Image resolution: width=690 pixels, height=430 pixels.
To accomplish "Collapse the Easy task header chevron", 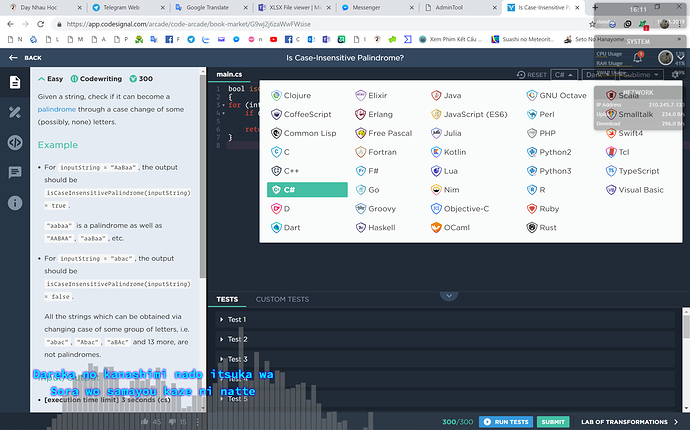I will point(41,79).
